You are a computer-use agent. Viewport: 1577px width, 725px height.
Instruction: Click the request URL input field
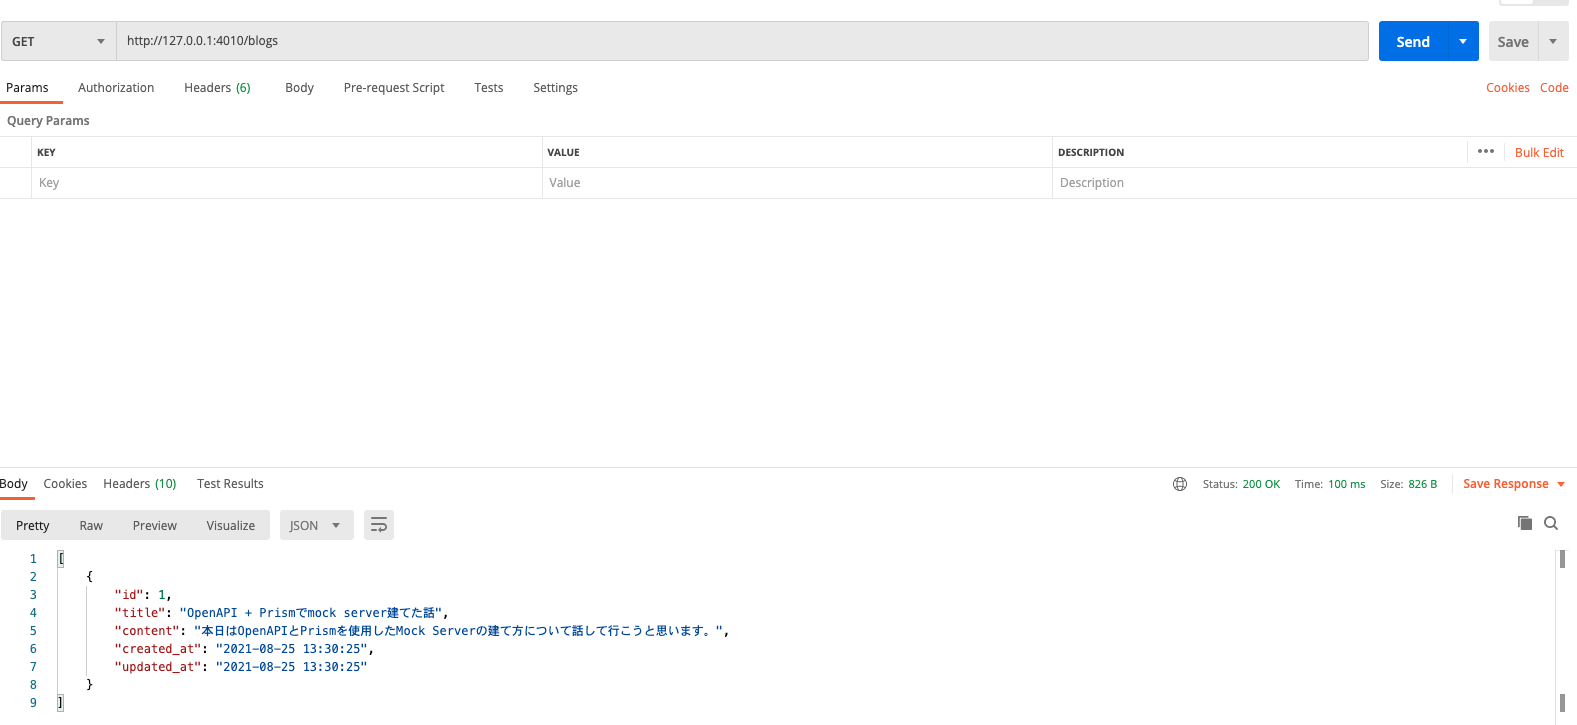pos(740,41)
